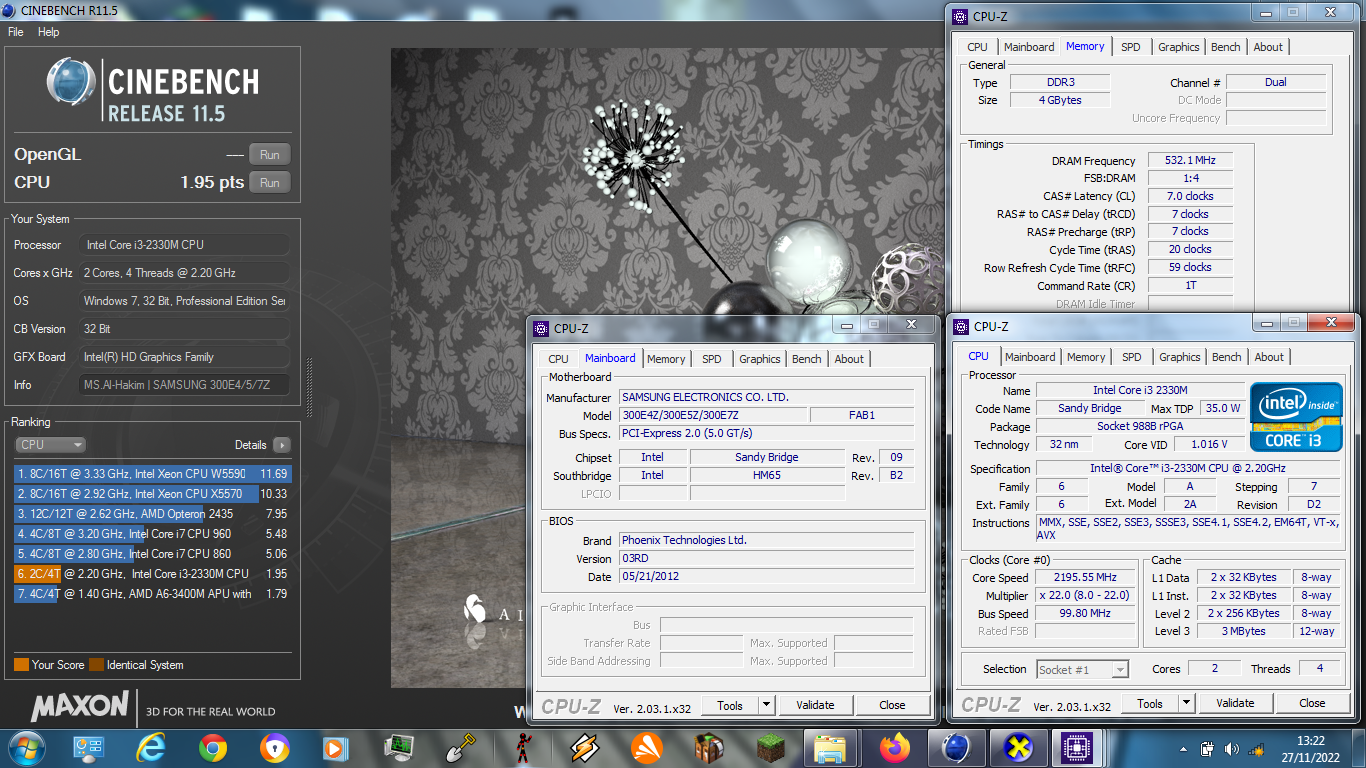Image resolution: width=1366 pixels, height=768 pixels.
Task: Open Bench tab in CPU-Z Mainboard window
Action: 807,359
